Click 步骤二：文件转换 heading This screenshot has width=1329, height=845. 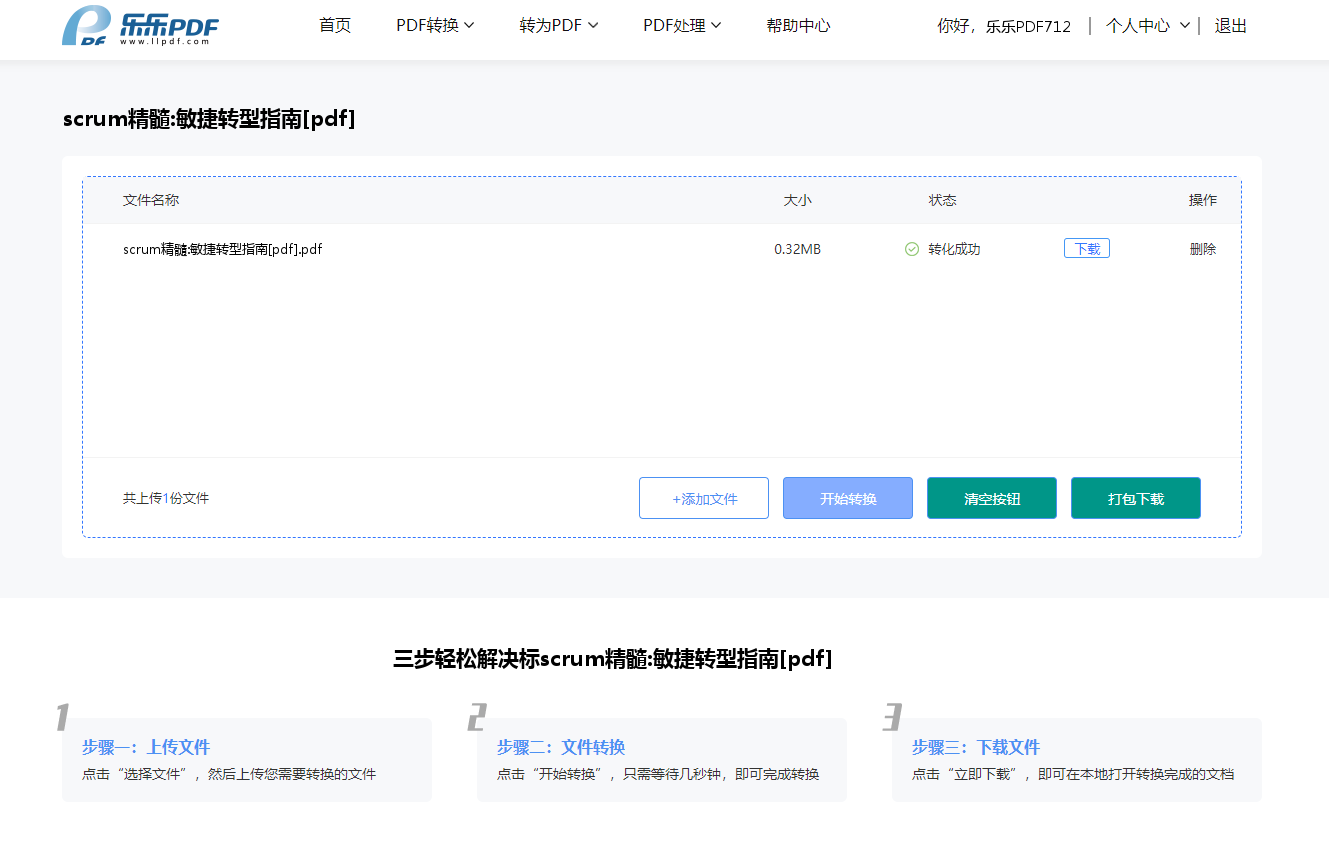(561, 747)
